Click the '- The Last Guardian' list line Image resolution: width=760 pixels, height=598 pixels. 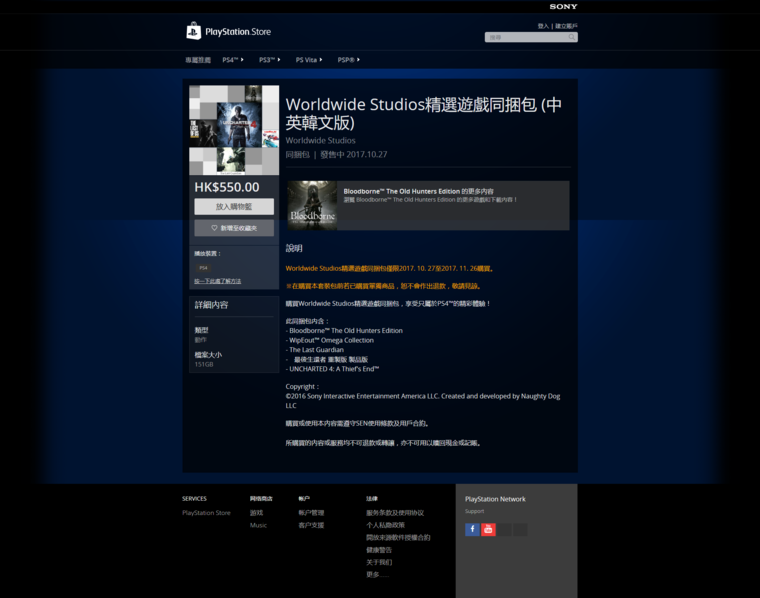coord(315,350)
